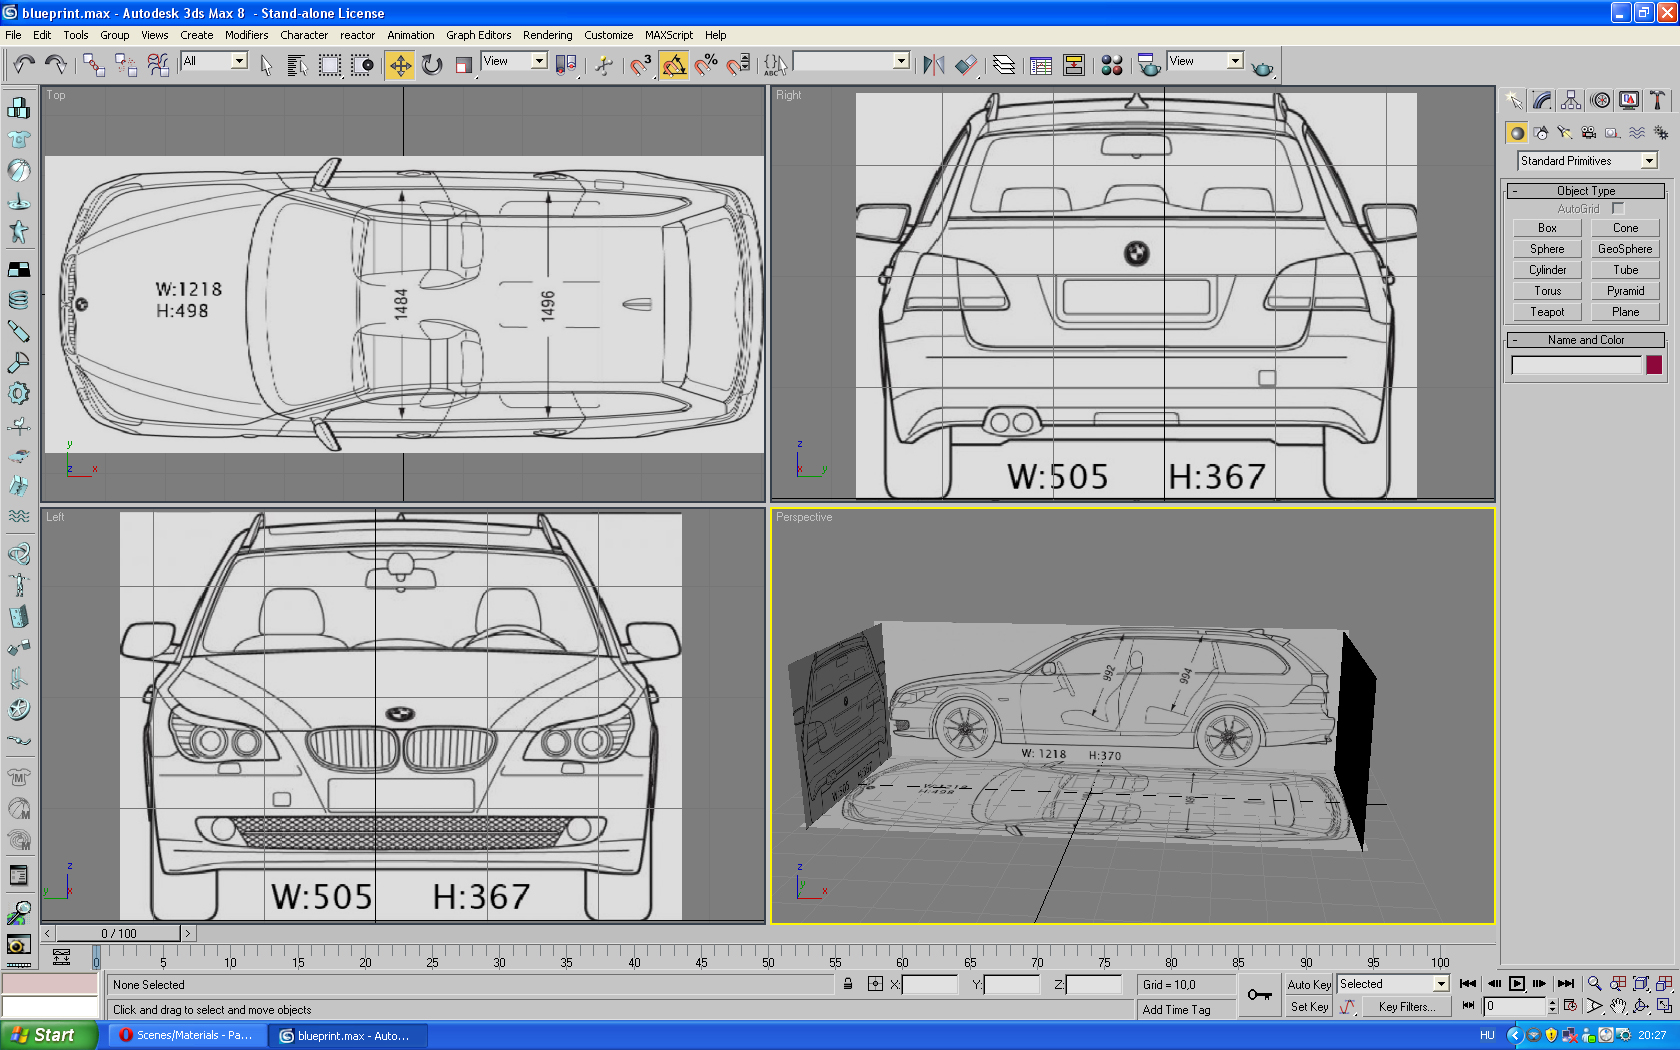This screenshot has height=1050, width=1680.
Task: Switch to the Motion command panel tab
Action: pyautogui.click(x=1601, y=100)
